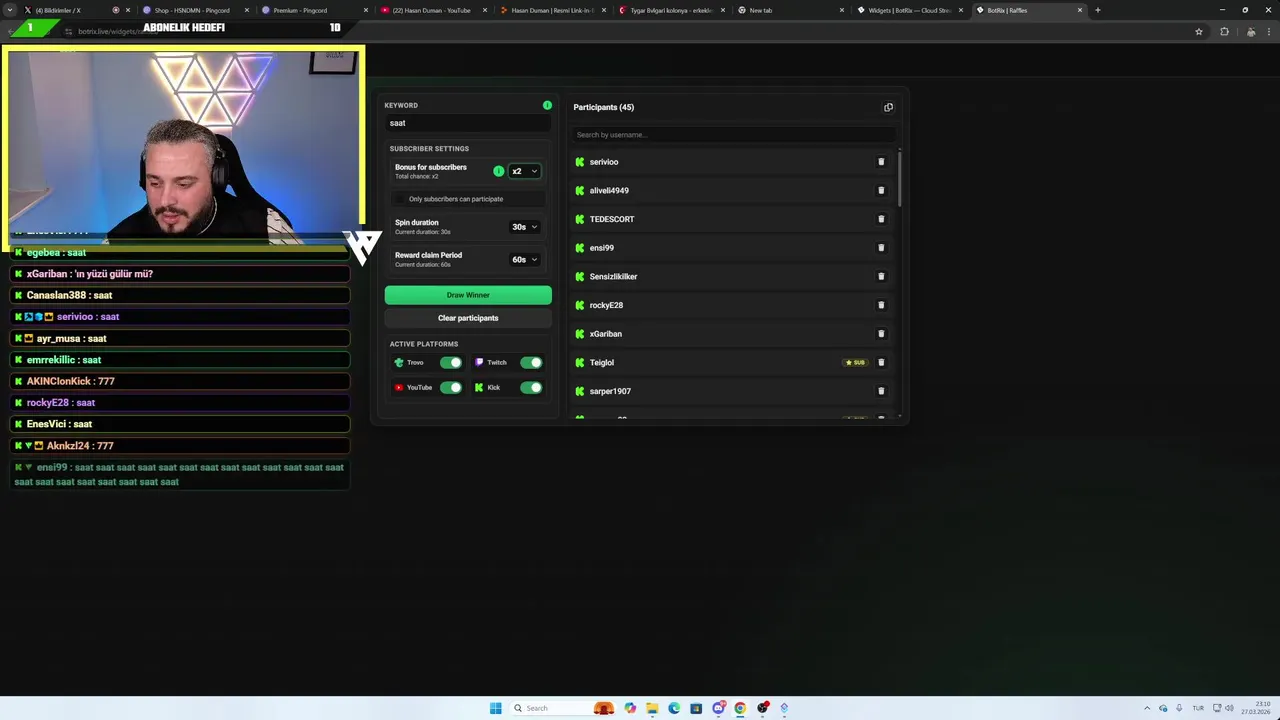Toggle Kick platform switch
The width and height of the screenshot is (1280, 720).
[x=531, y=387]
